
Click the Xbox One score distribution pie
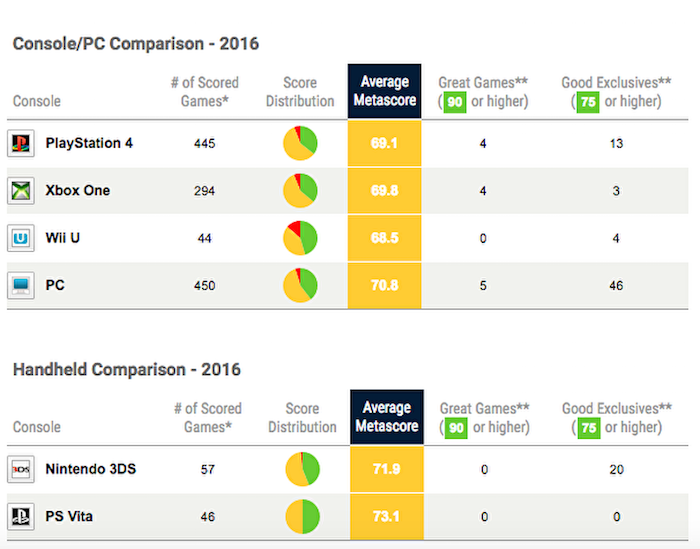[x=300, y=190]
